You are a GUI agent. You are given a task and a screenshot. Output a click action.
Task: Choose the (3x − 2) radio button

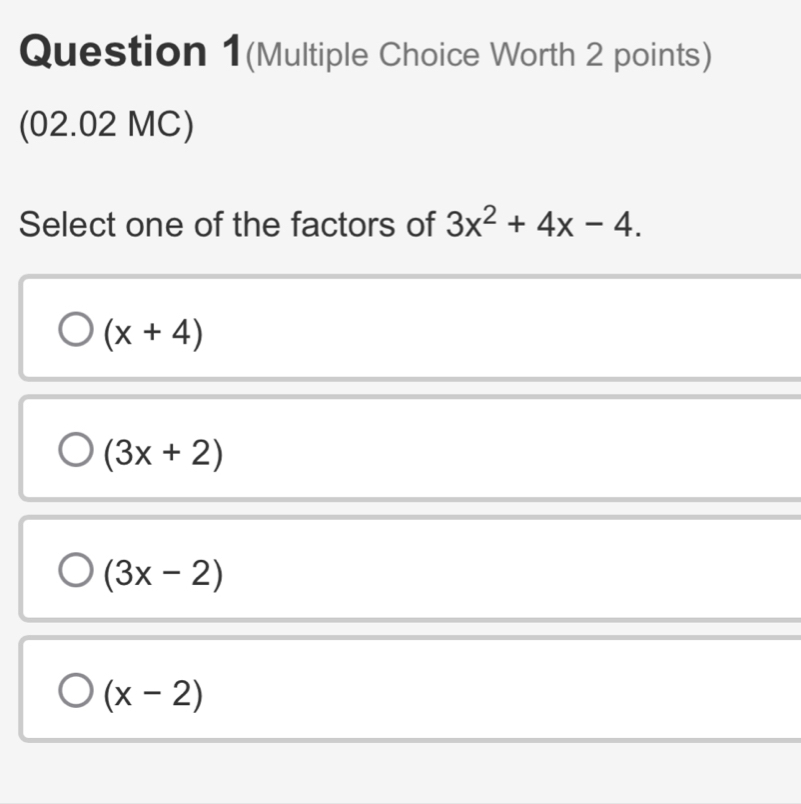(x=75, y=571)
